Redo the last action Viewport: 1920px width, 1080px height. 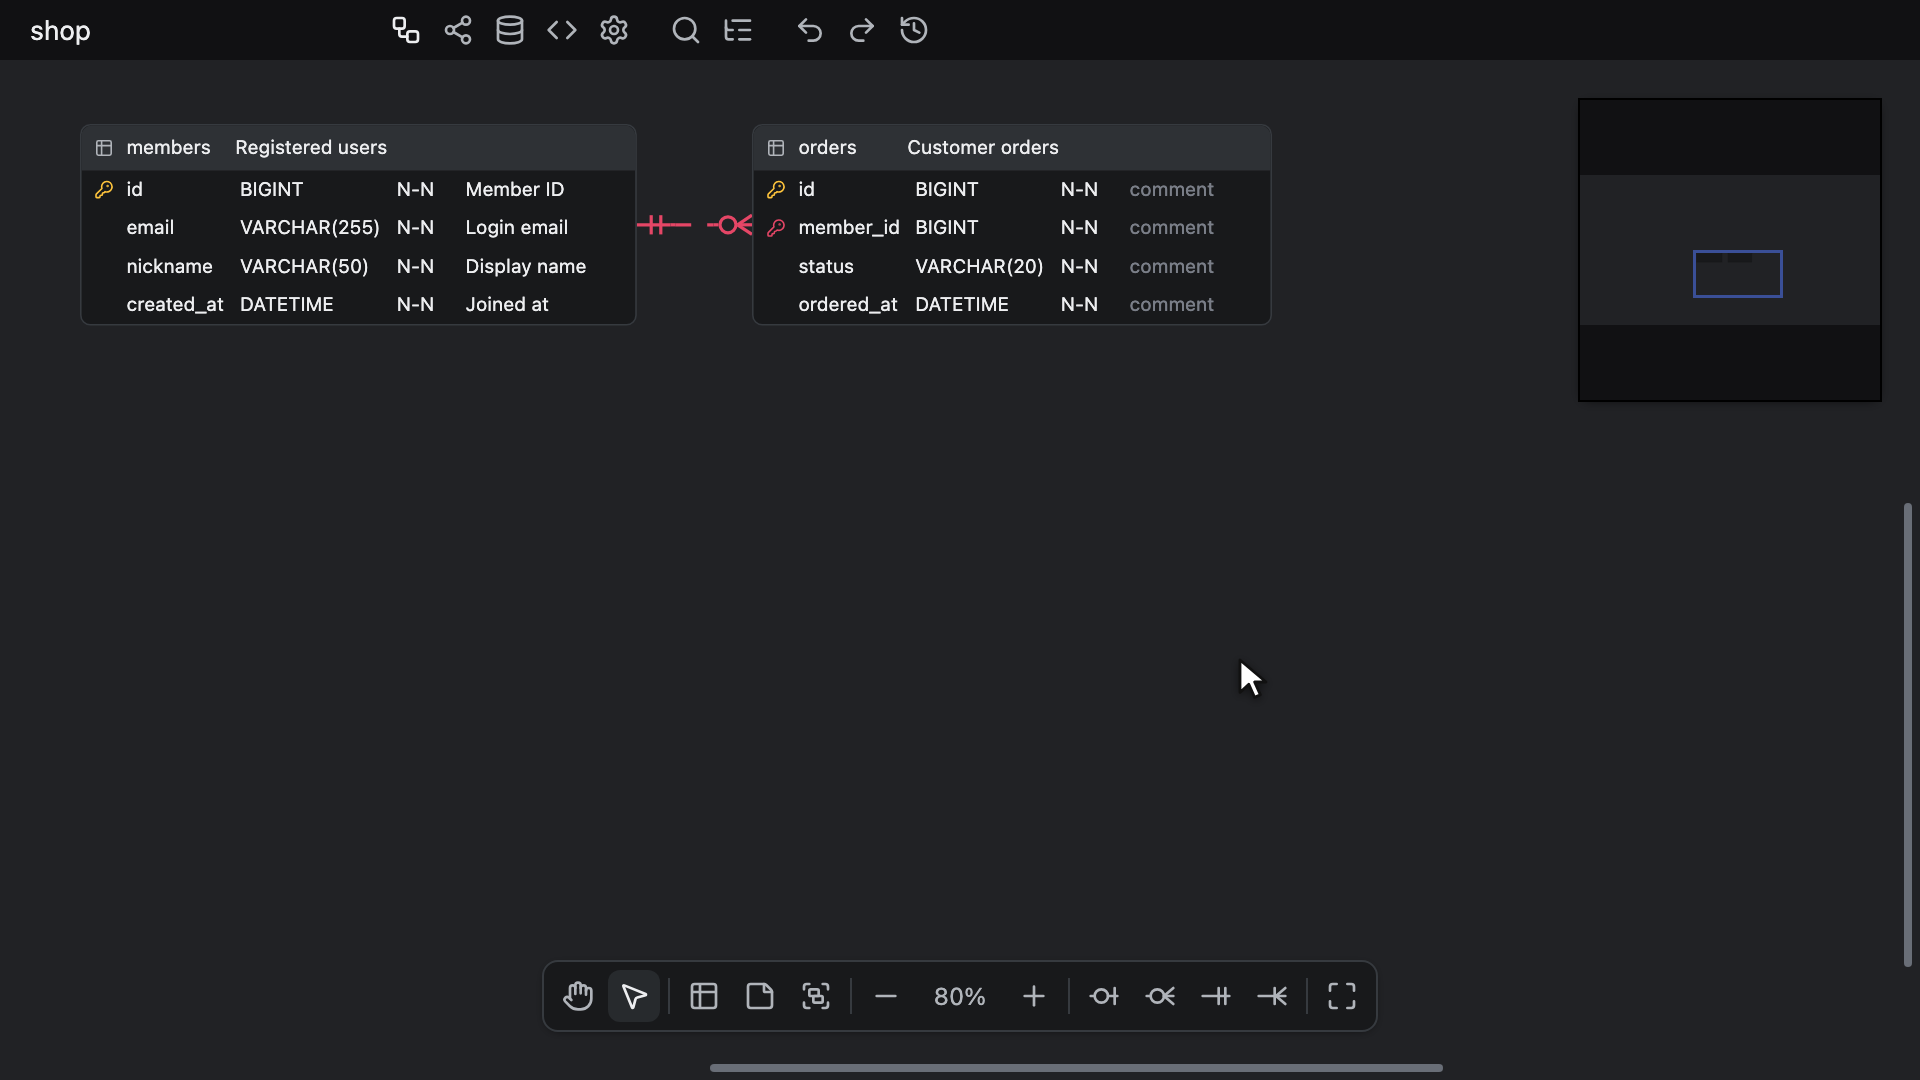862,30
